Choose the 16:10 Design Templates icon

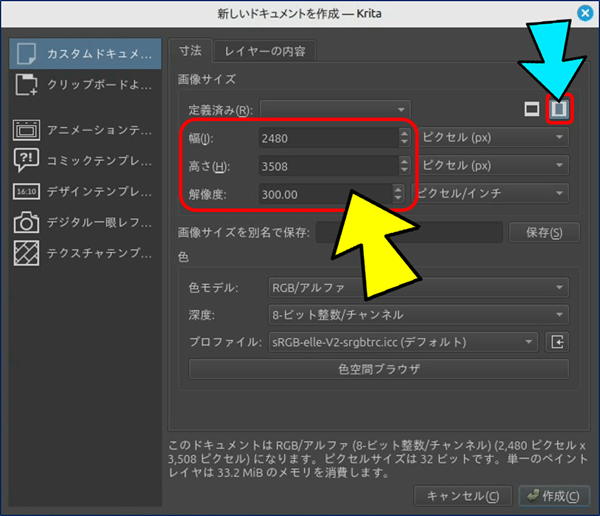coord(27,191)
